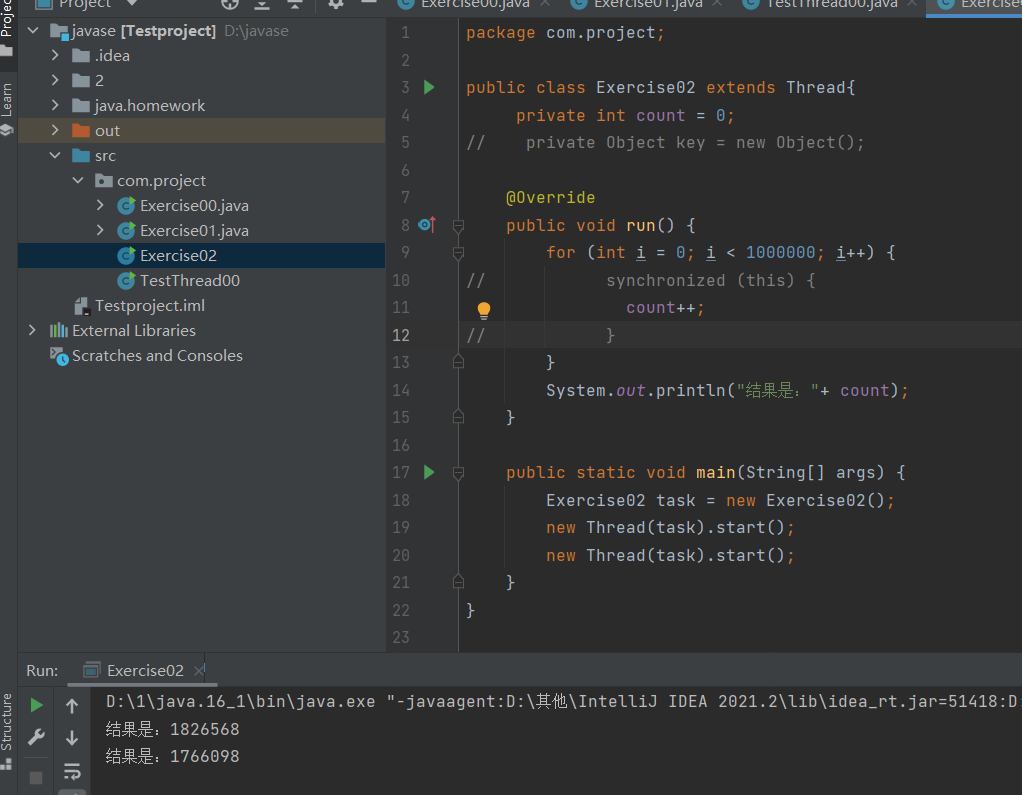This screenshot has width=1022, height=795.
Task: Click the .idea folder icon
Action: pos(81,56)
